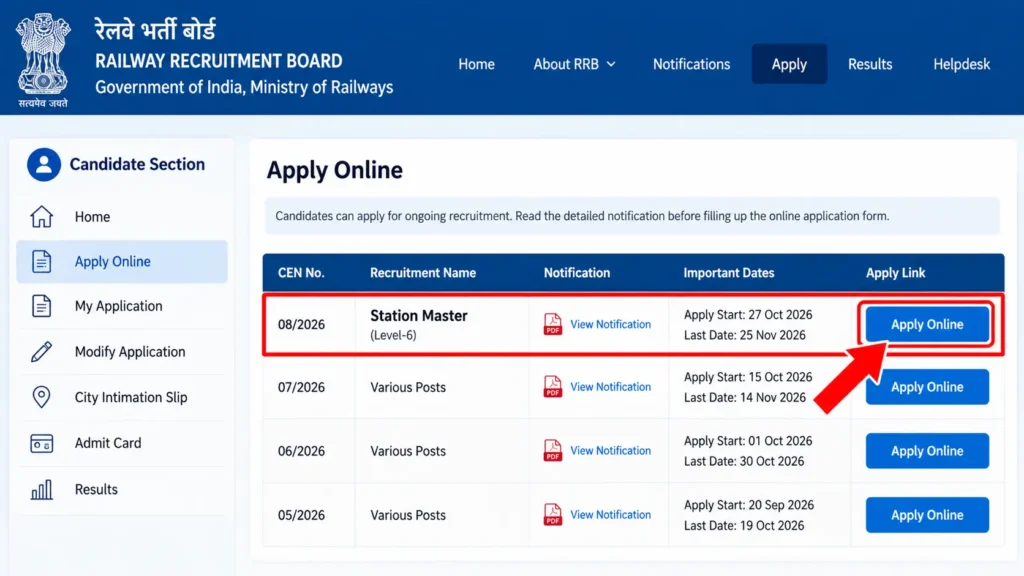This screenshot has width=1024, height=576.
Task: Click the Recruitment Name column header
Action: pyautogui.click(x=423, y=273)
